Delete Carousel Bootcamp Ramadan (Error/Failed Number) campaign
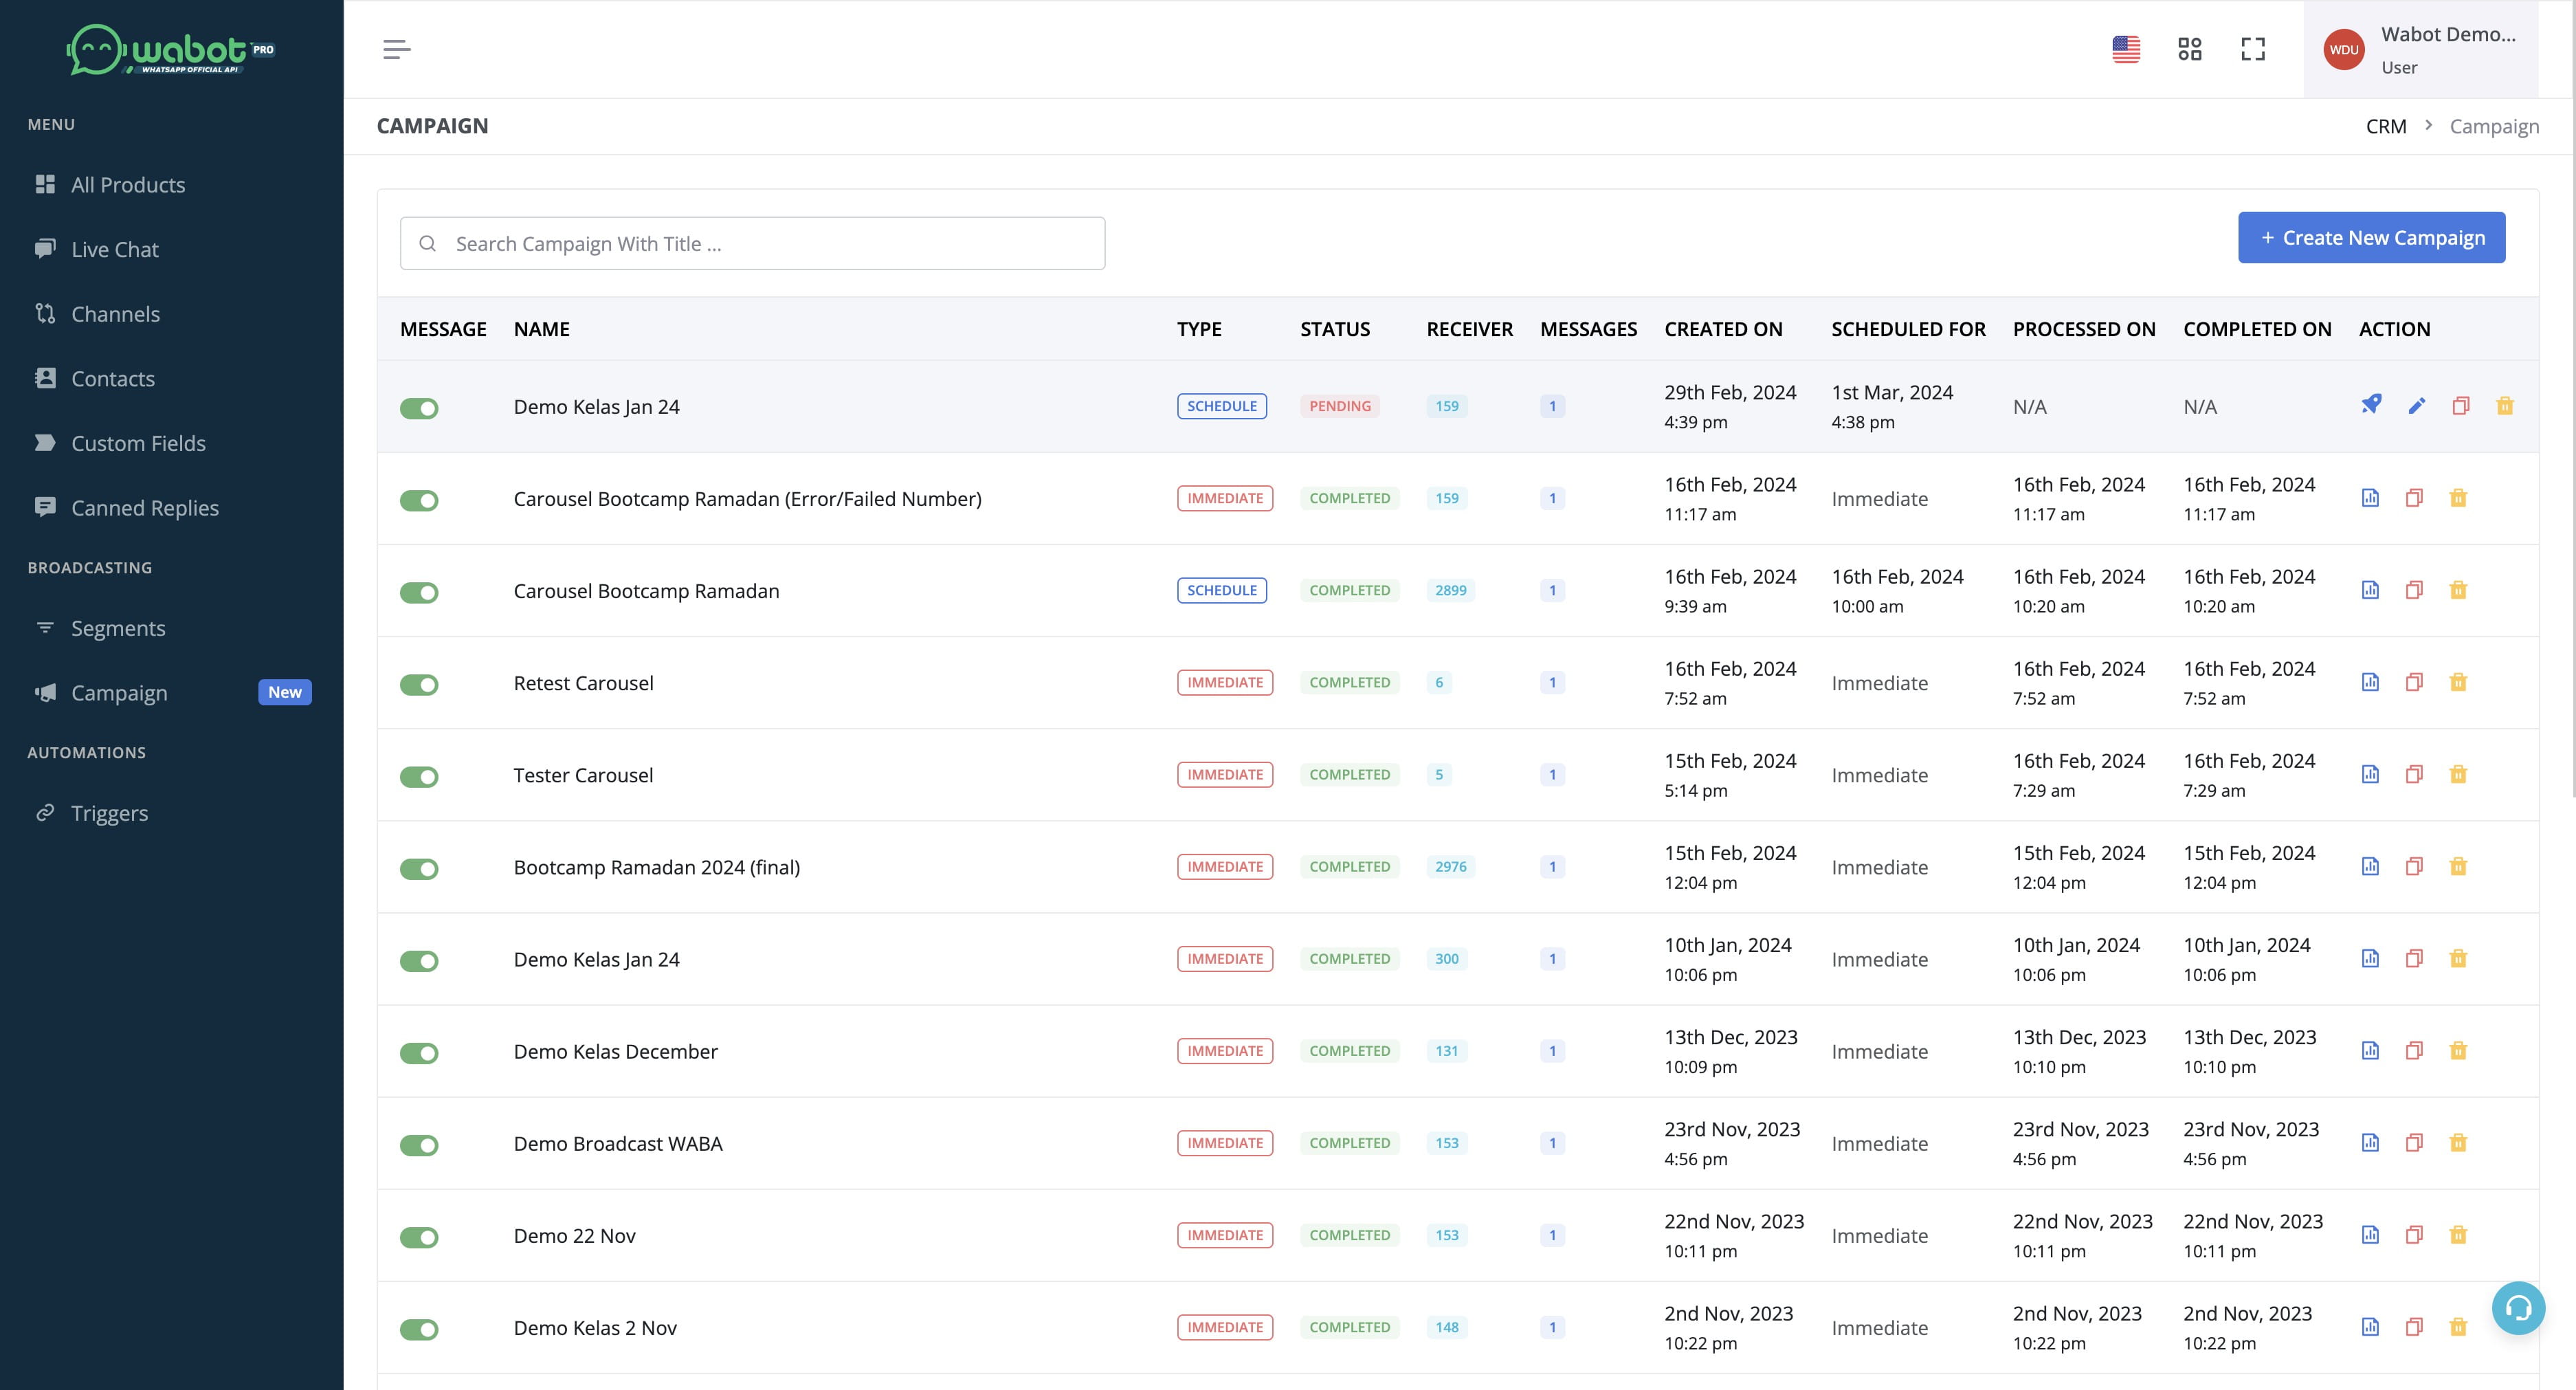This screenshot has height=1390, width=2576. point(2458,498)
